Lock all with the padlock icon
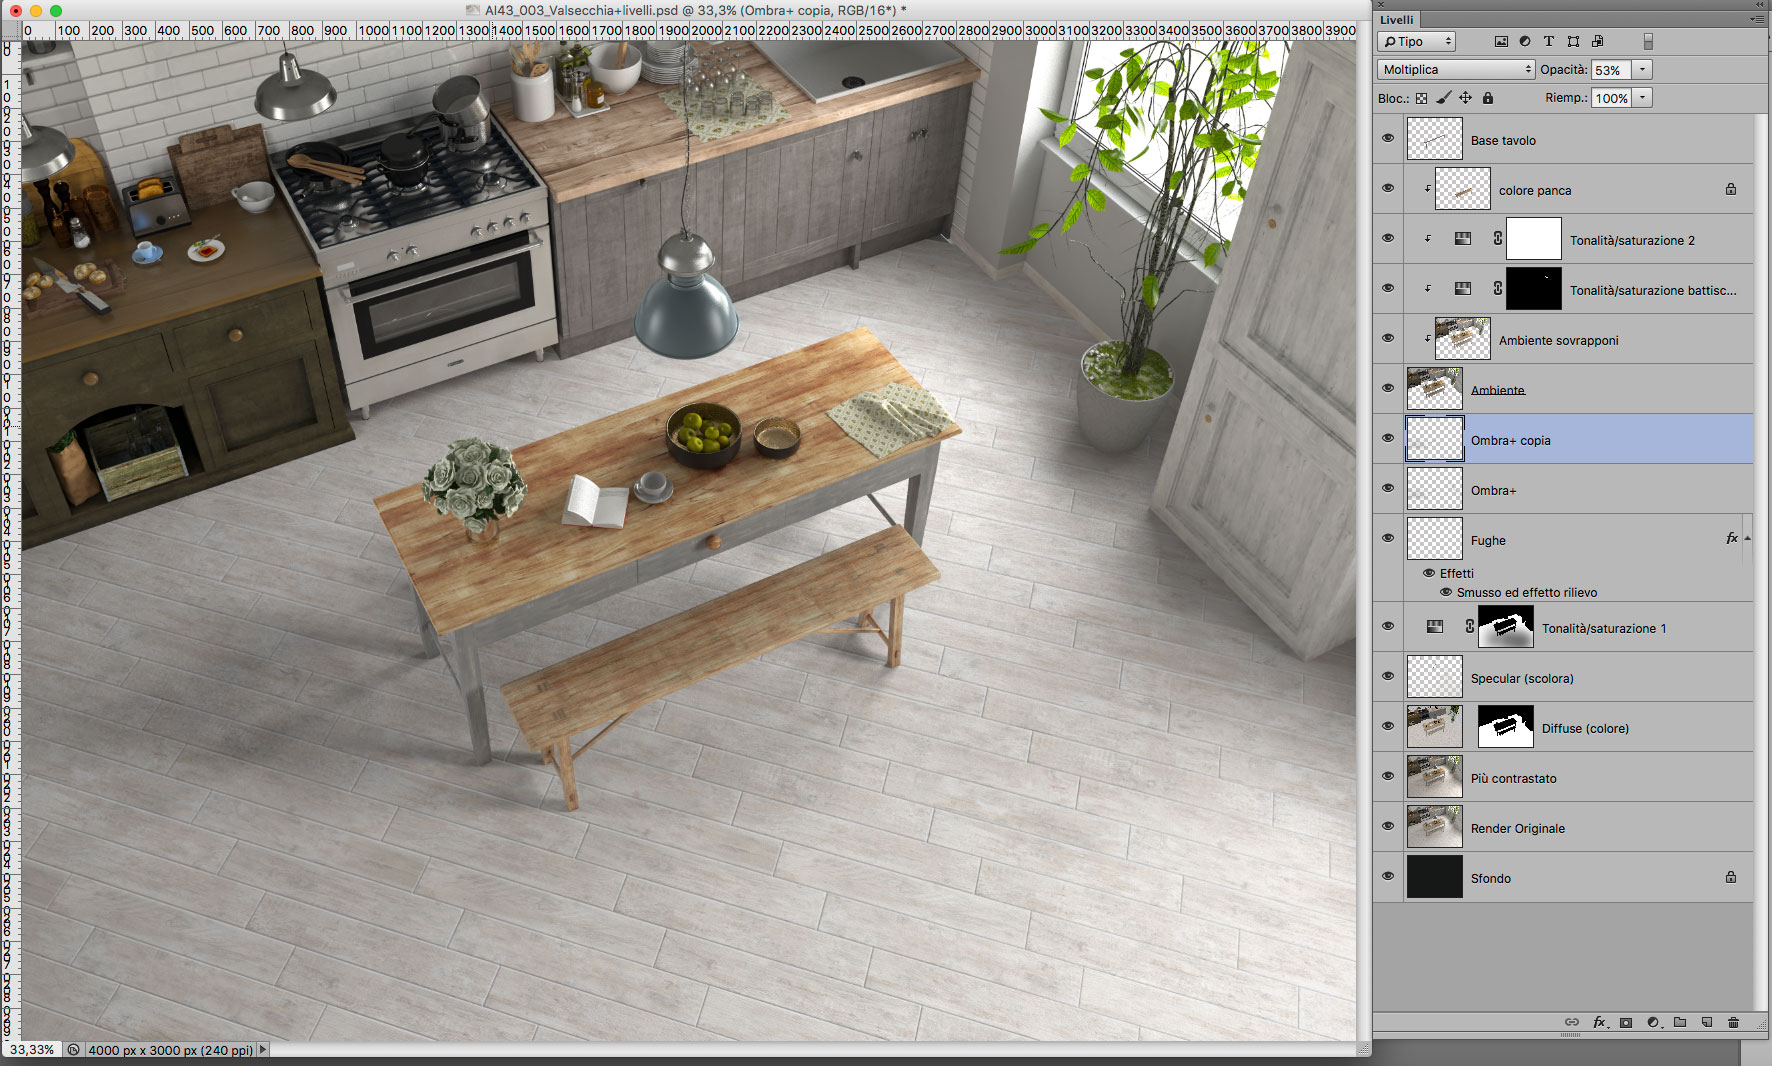The width and height of the screenshot is (1772, 1066). coord(1488,98)
